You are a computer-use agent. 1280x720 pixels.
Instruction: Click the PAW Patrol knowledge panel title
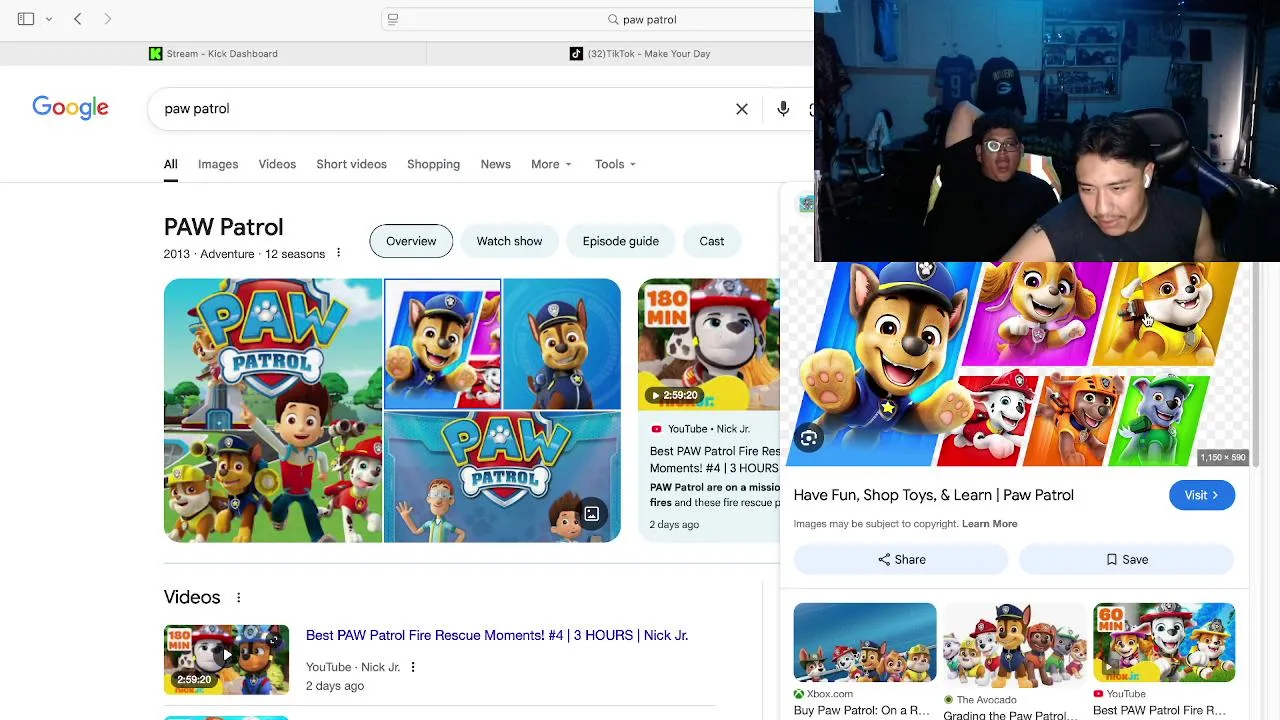coord(224,227)
